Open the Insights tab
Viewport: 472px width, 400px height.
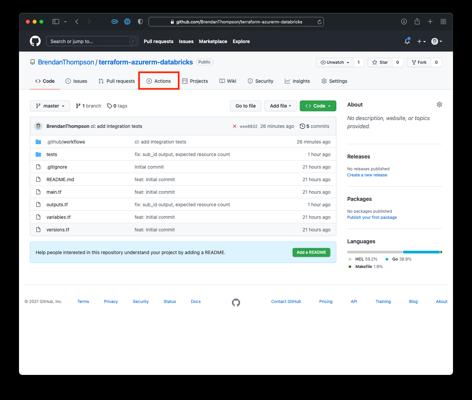coord(297,81)
